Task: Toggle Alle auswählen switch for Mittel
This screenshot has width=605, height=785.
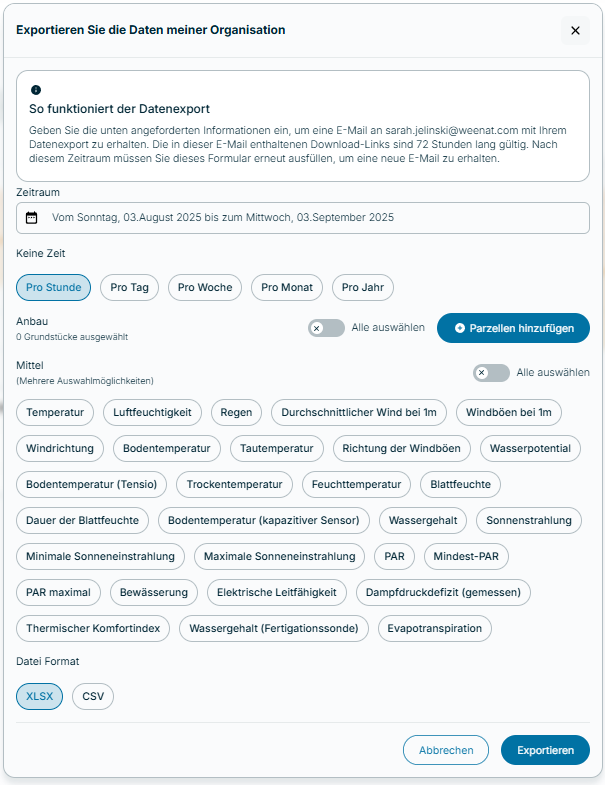Action: coord(491,373)
